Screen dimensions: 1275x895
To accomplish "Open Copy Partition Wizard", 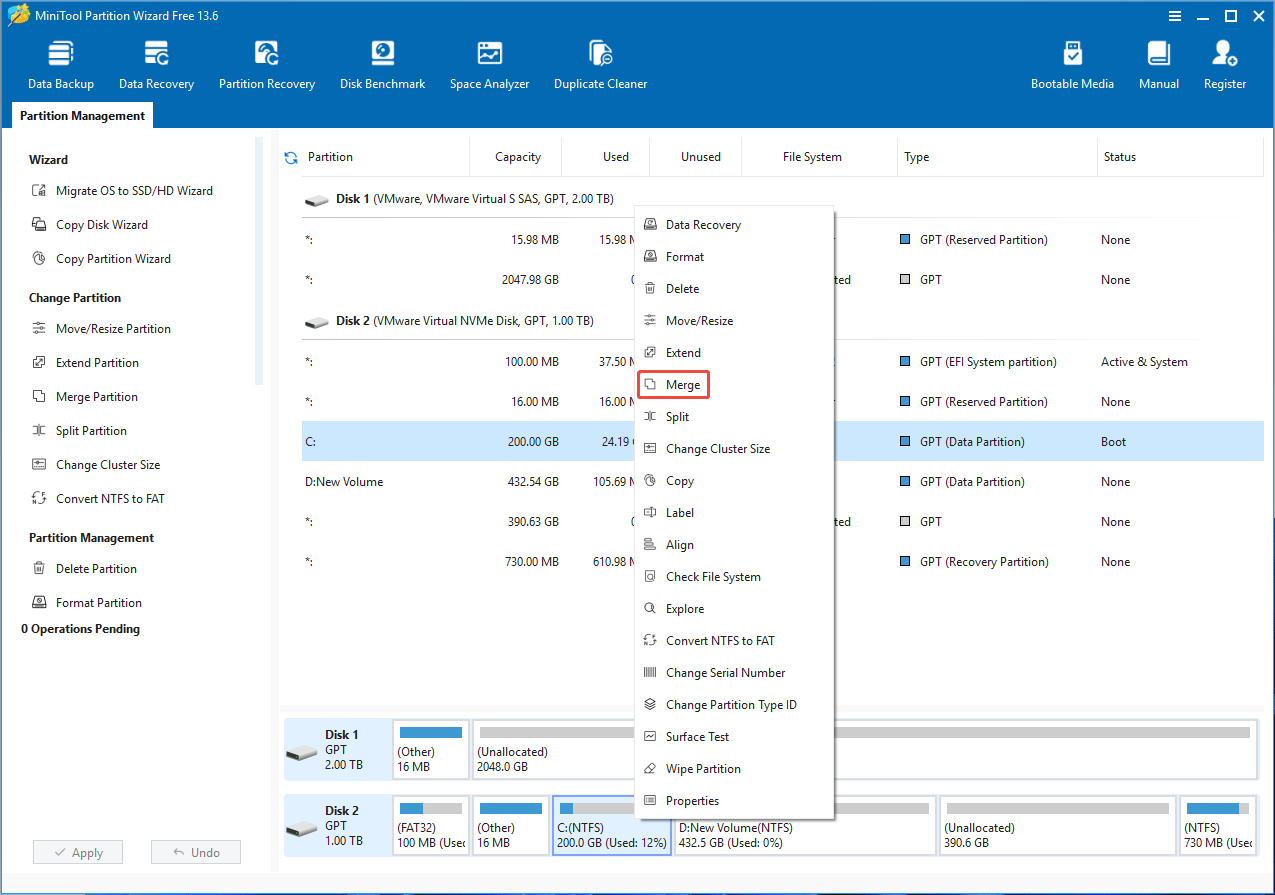I will 101,259.
